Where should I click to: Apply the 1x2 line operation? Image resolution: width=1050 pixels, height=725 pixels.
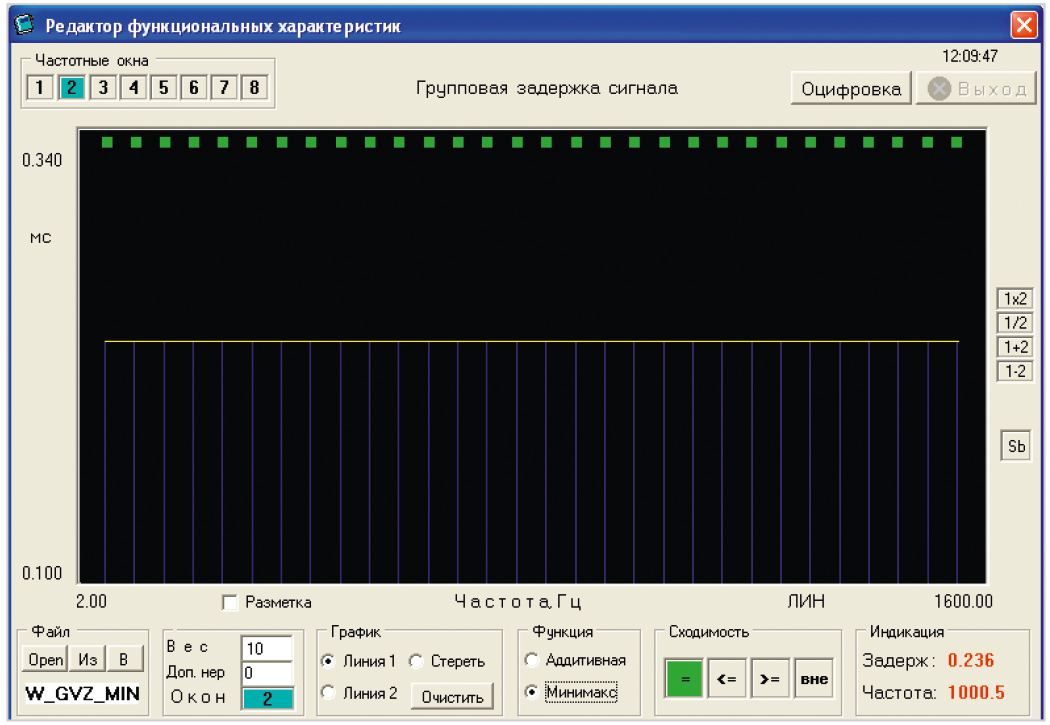pos(1015,299)
